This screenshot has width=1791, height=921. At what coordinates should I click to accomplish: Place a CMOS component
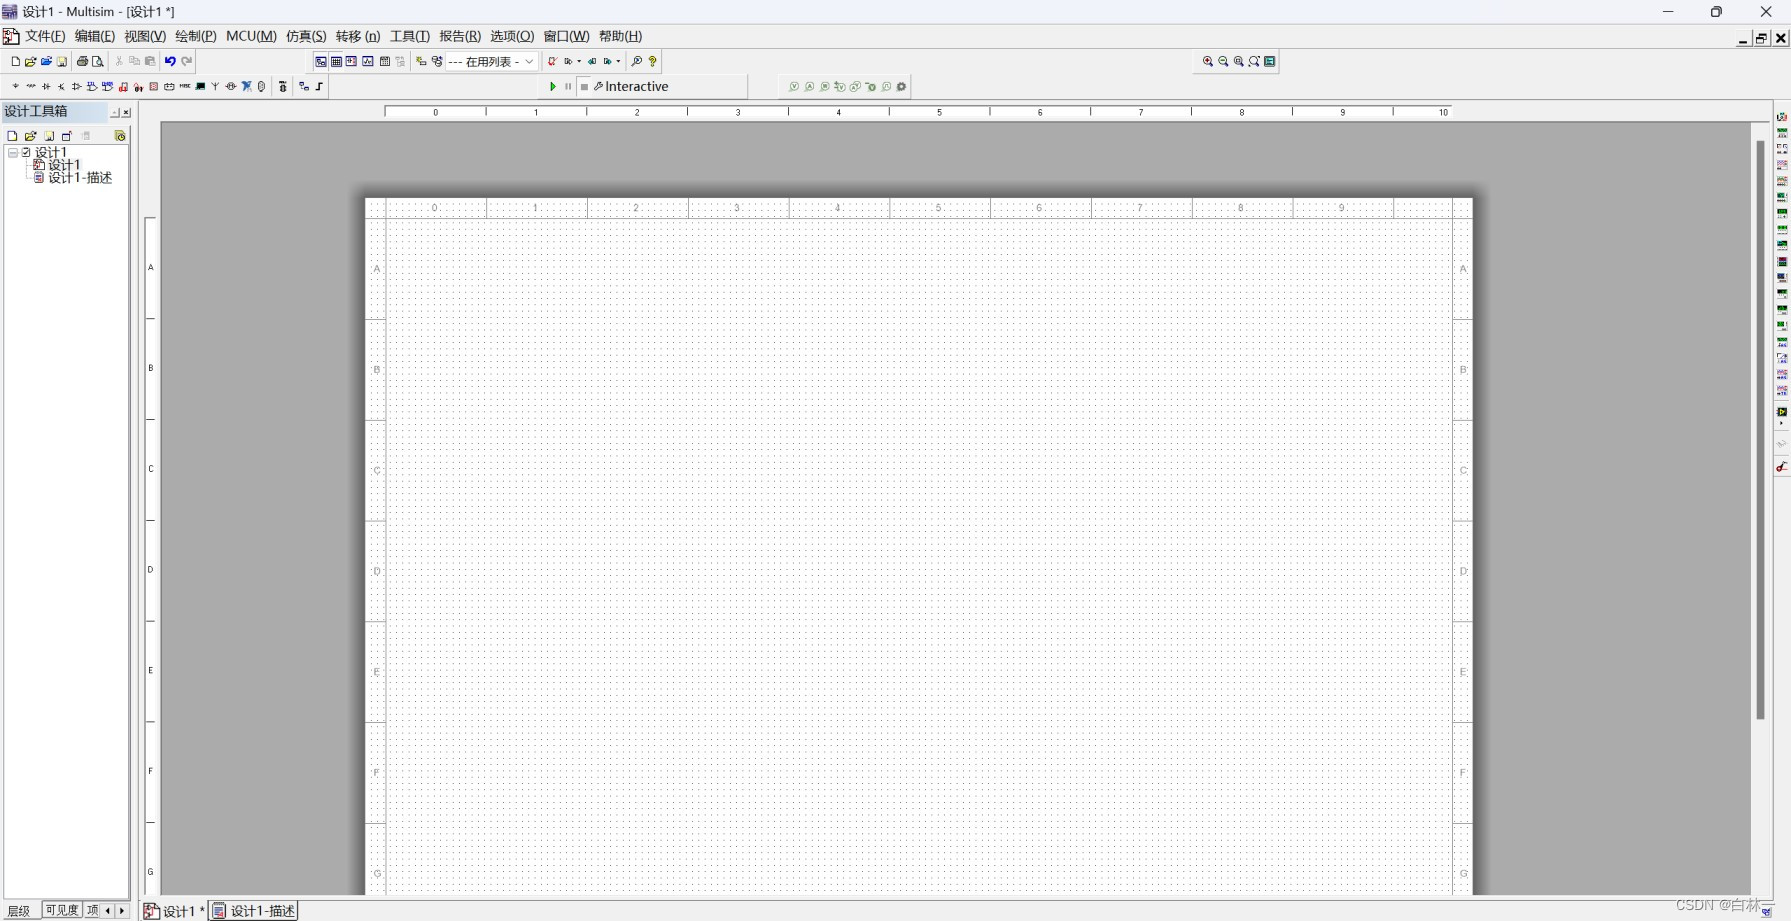pos(107,86)
